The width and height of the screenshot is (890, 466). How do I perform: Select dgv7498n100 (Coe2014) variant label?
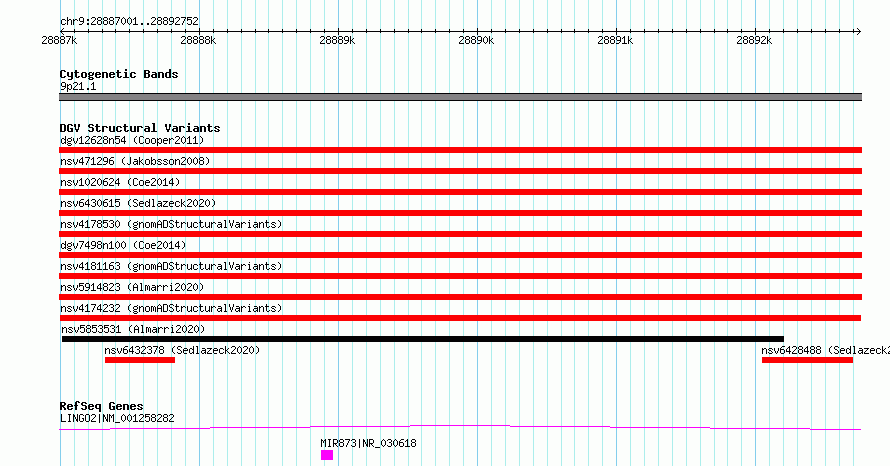pyautogui.click(x=123, y=245)
